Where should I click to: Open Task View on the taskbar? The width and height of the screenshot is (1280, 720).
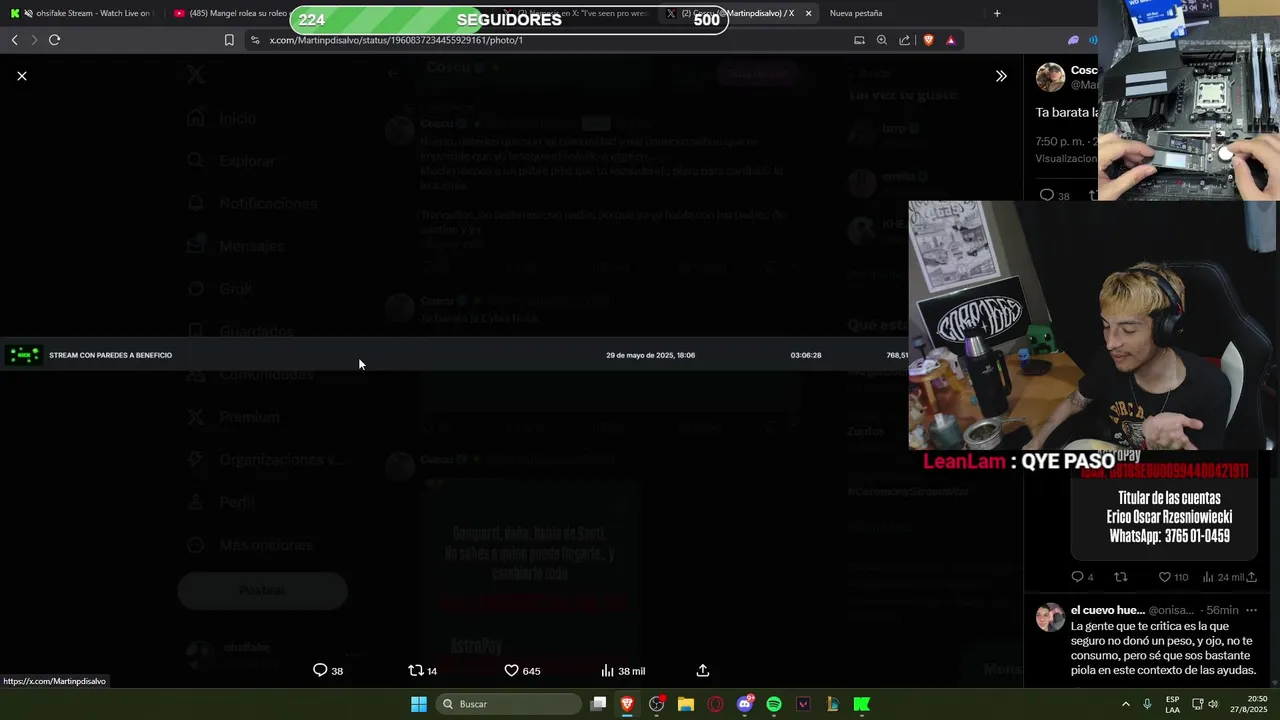click(x=598, y=704)
